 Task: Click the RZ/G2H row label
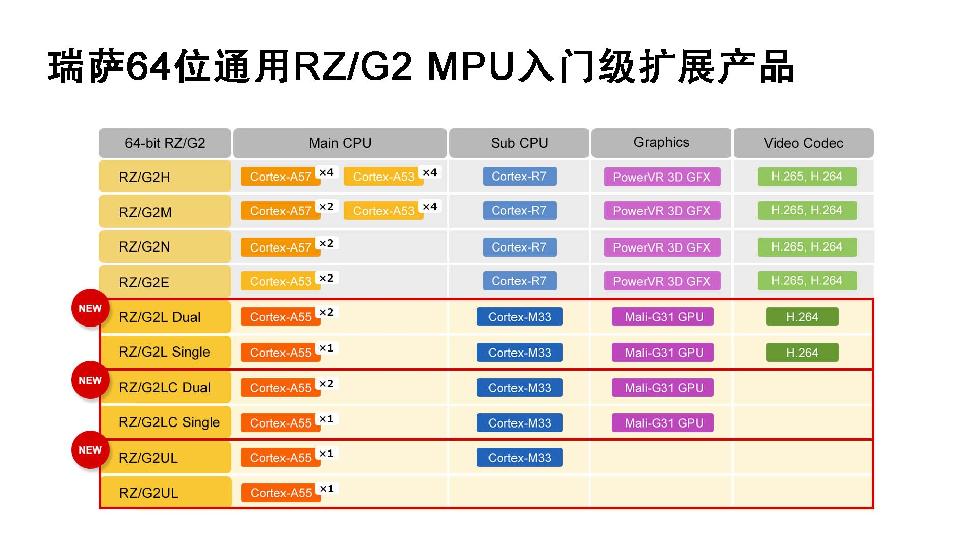[145, 177]
